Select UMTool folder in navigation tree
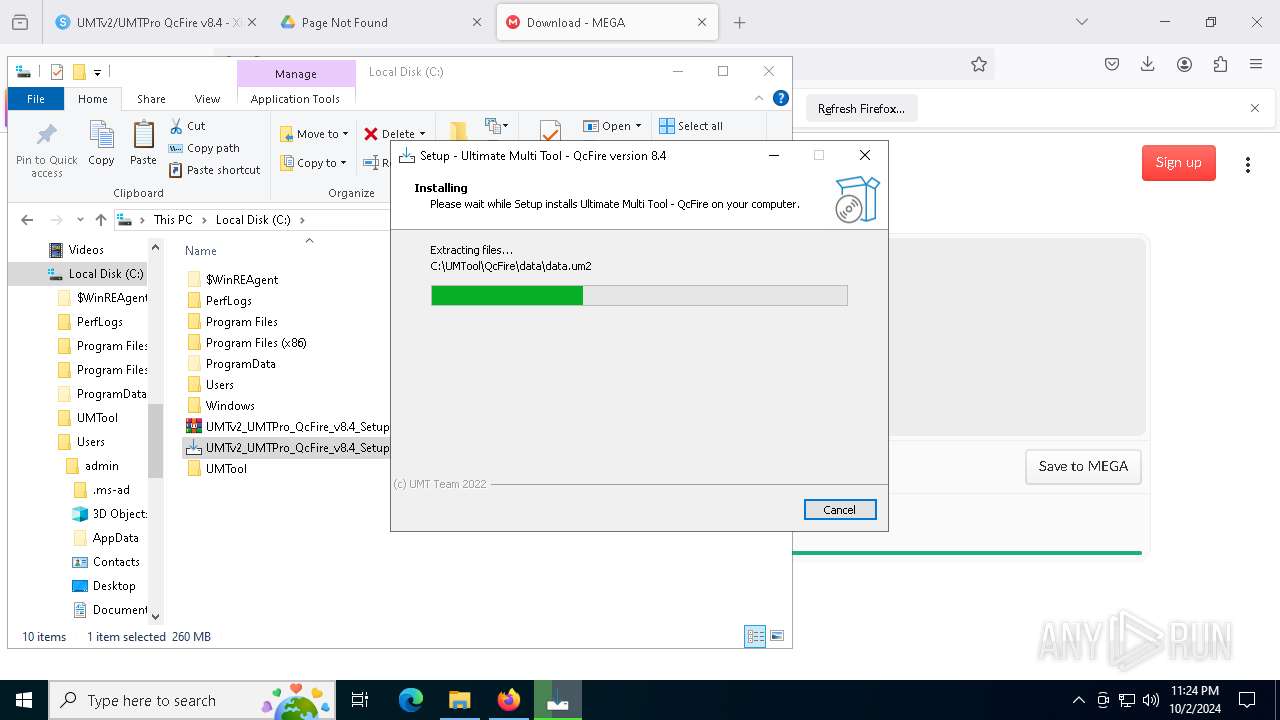The width and height of the screenshot is (1280, 720). coord(97,418)
